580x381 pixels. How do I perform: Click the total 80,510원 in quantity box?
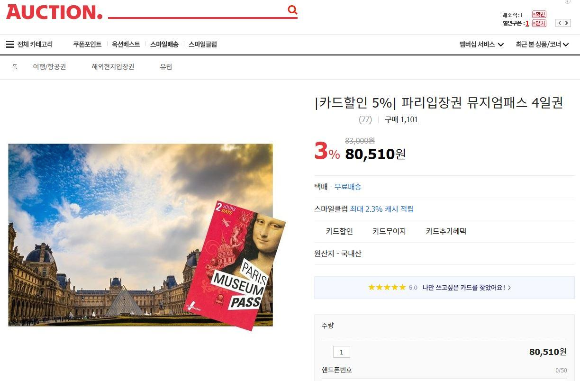[x=548, y=352]
